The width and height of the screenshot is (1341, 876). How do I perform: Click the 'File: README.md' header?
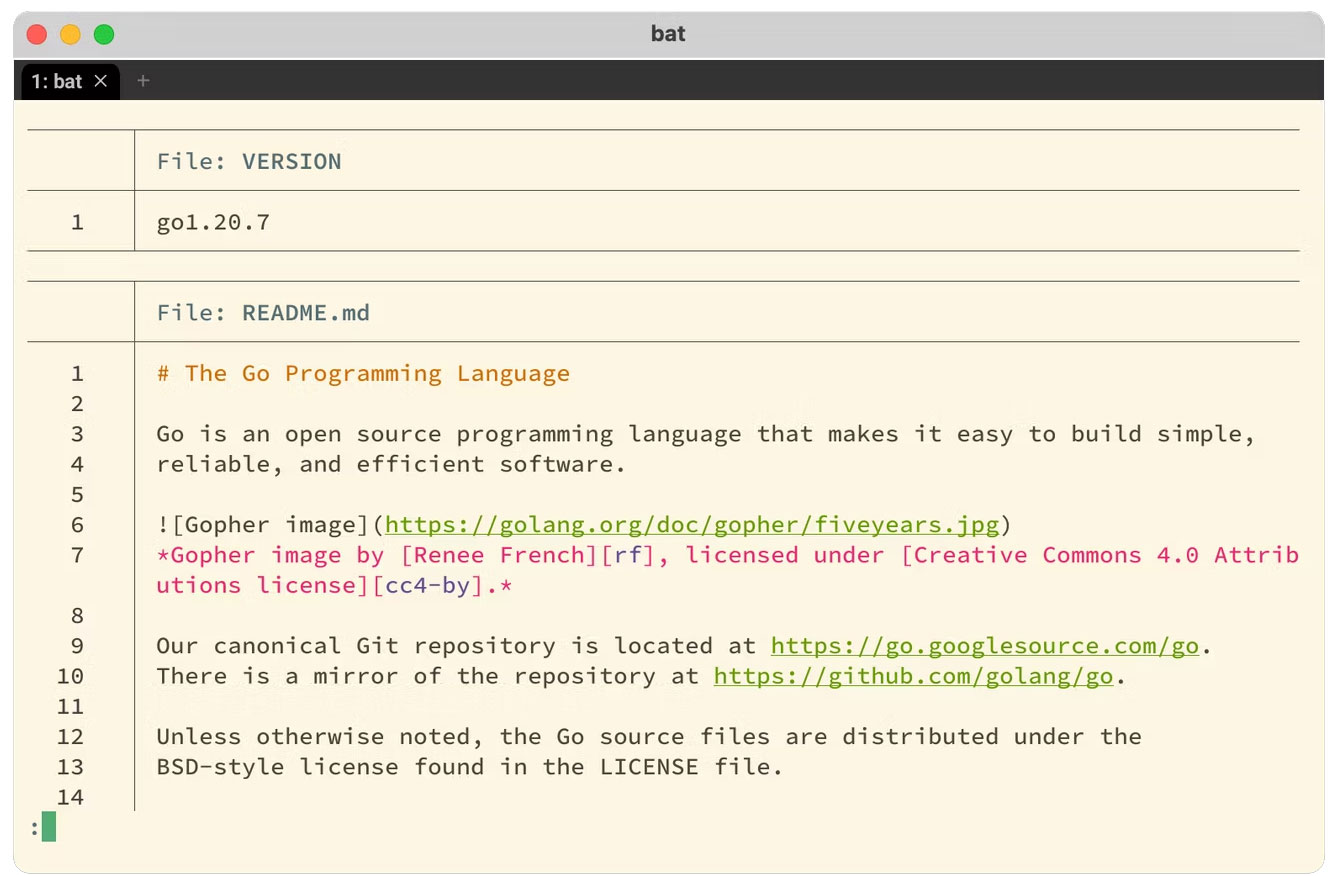coord(263,313)
